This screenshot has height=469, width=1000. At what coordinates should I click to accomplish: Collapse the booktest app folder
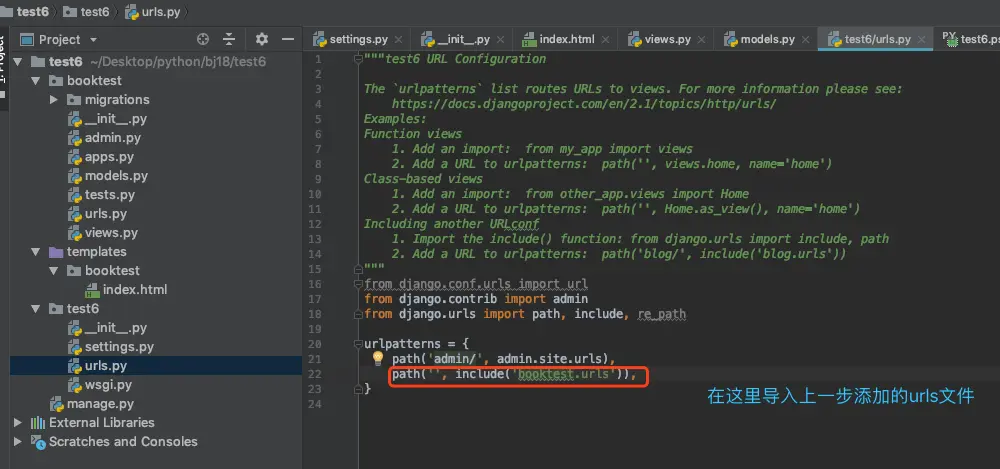click(x=36, y=81)
